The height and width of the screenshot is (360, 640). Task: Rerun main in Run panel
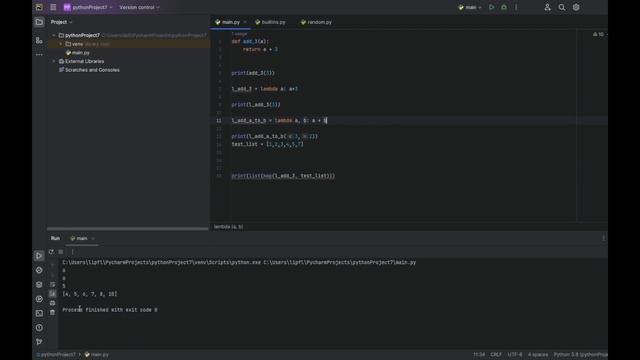coord(51,252)
